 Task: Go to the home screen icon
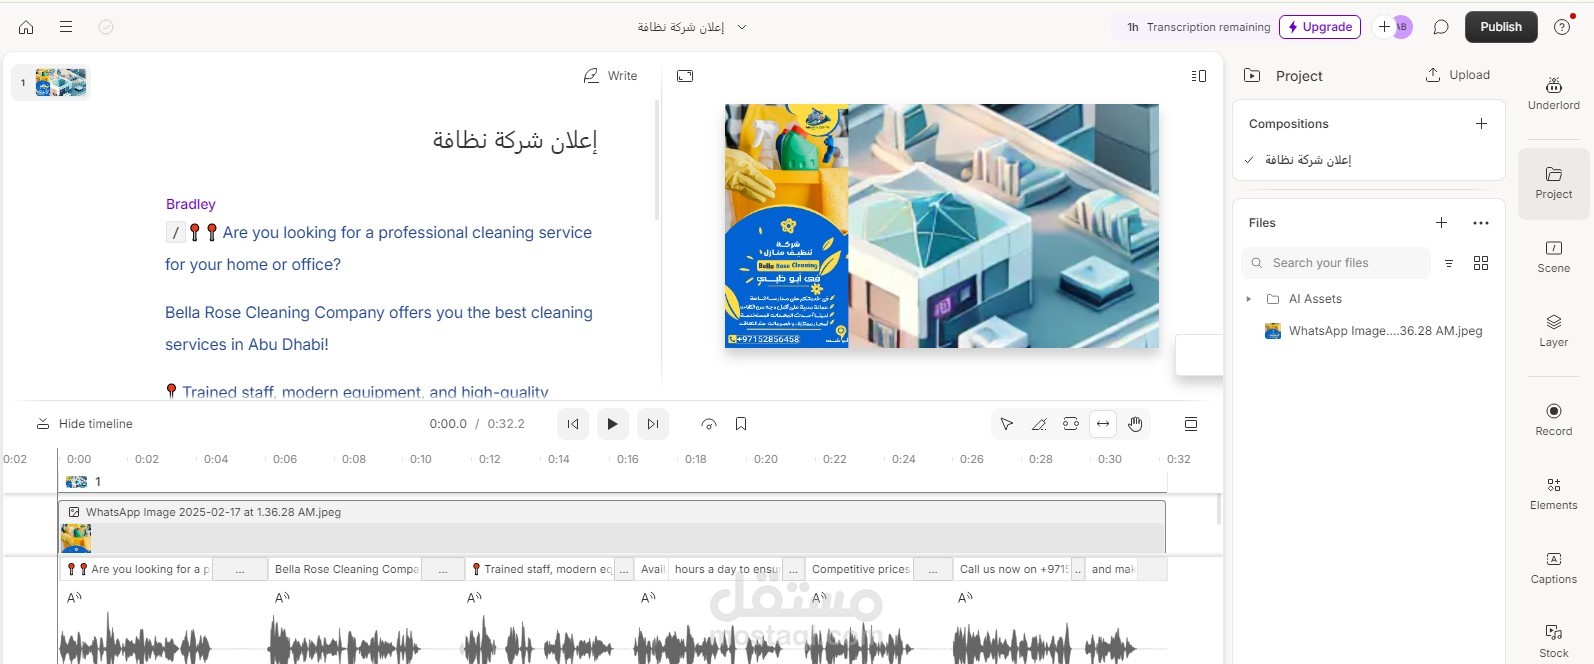26,27
